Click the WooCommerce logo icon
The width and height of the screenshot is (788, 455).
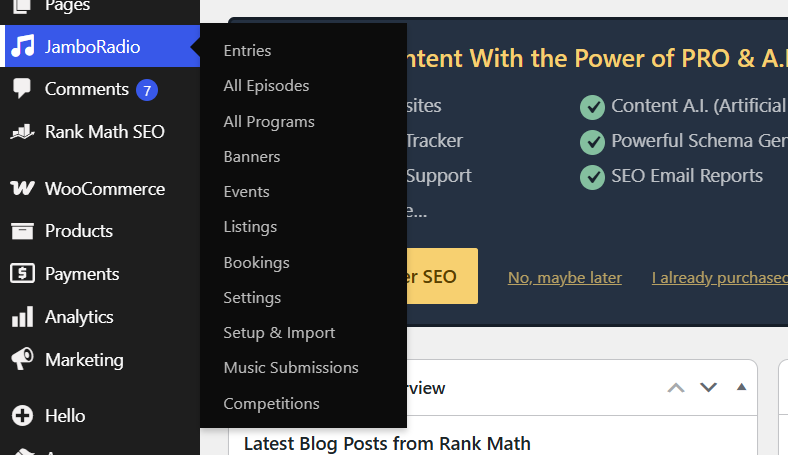22,189
